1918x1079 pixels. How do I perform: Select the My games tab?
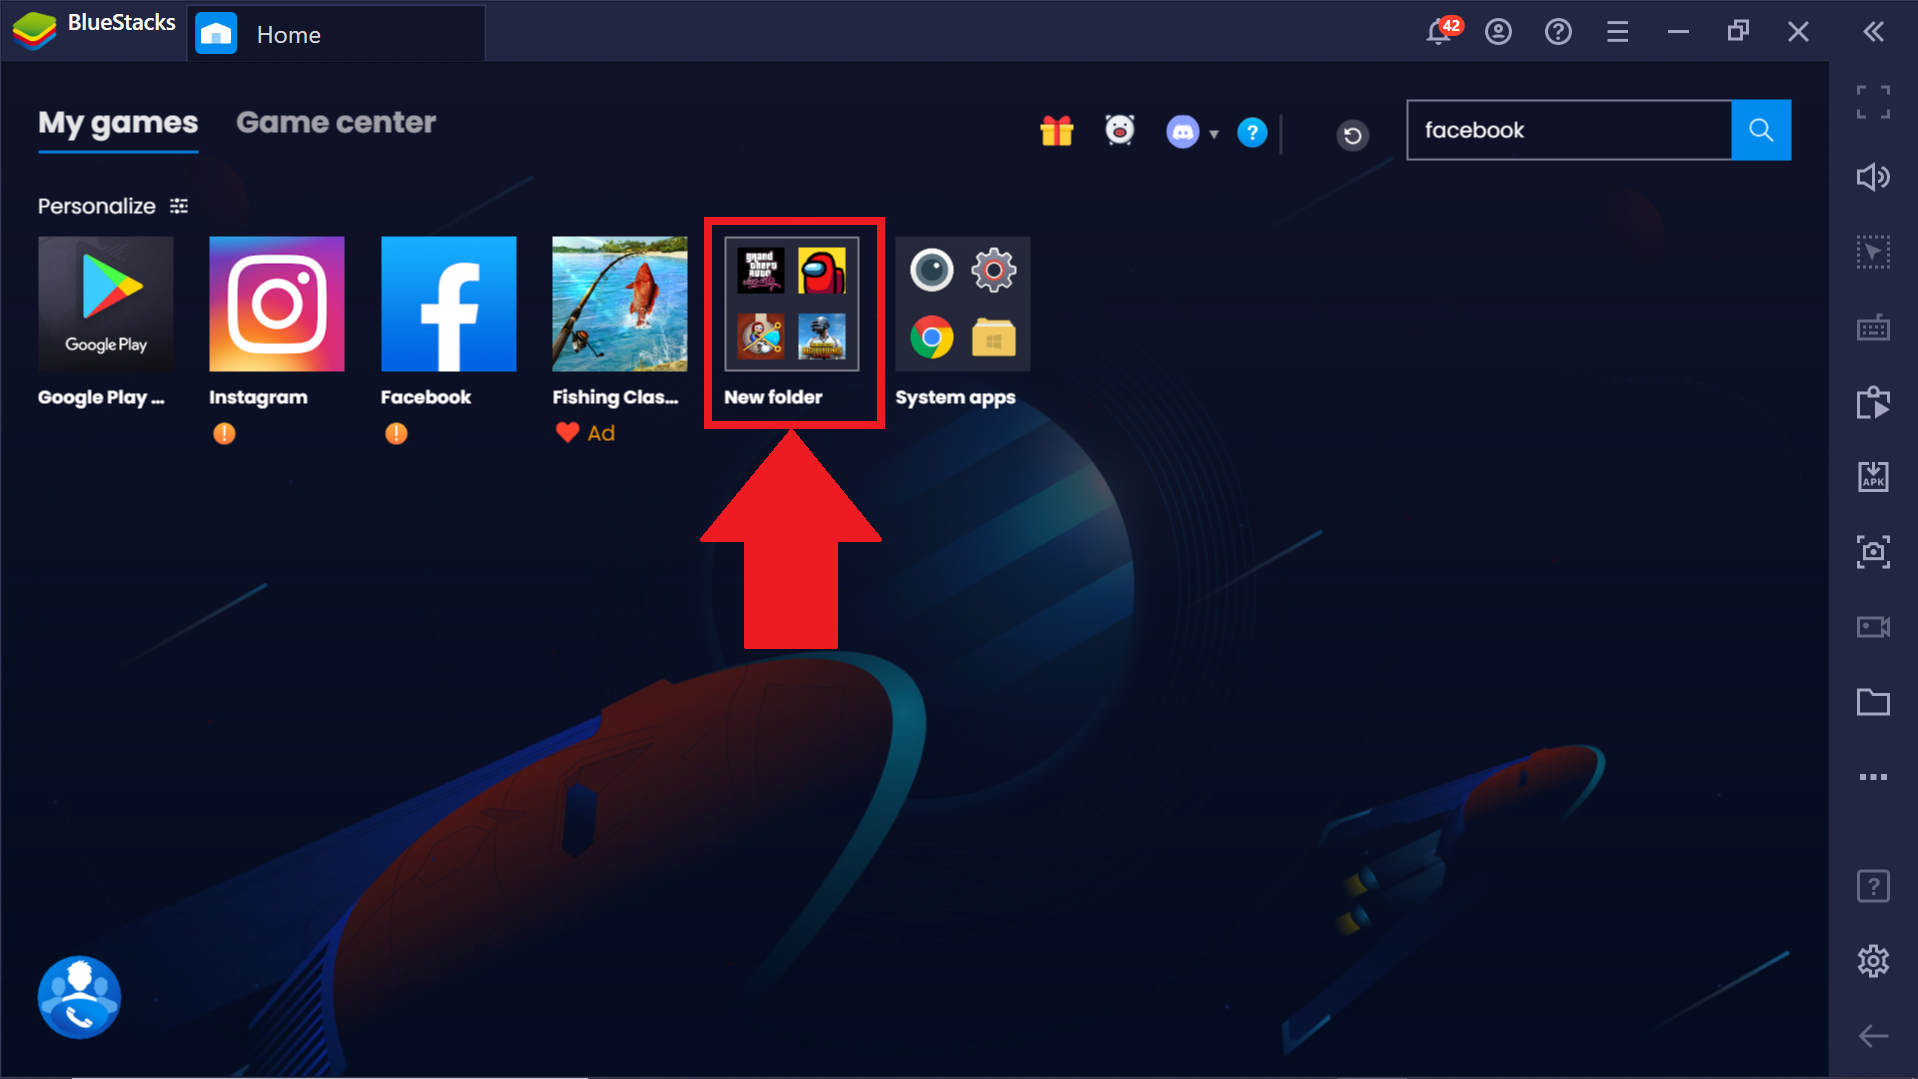118,122
